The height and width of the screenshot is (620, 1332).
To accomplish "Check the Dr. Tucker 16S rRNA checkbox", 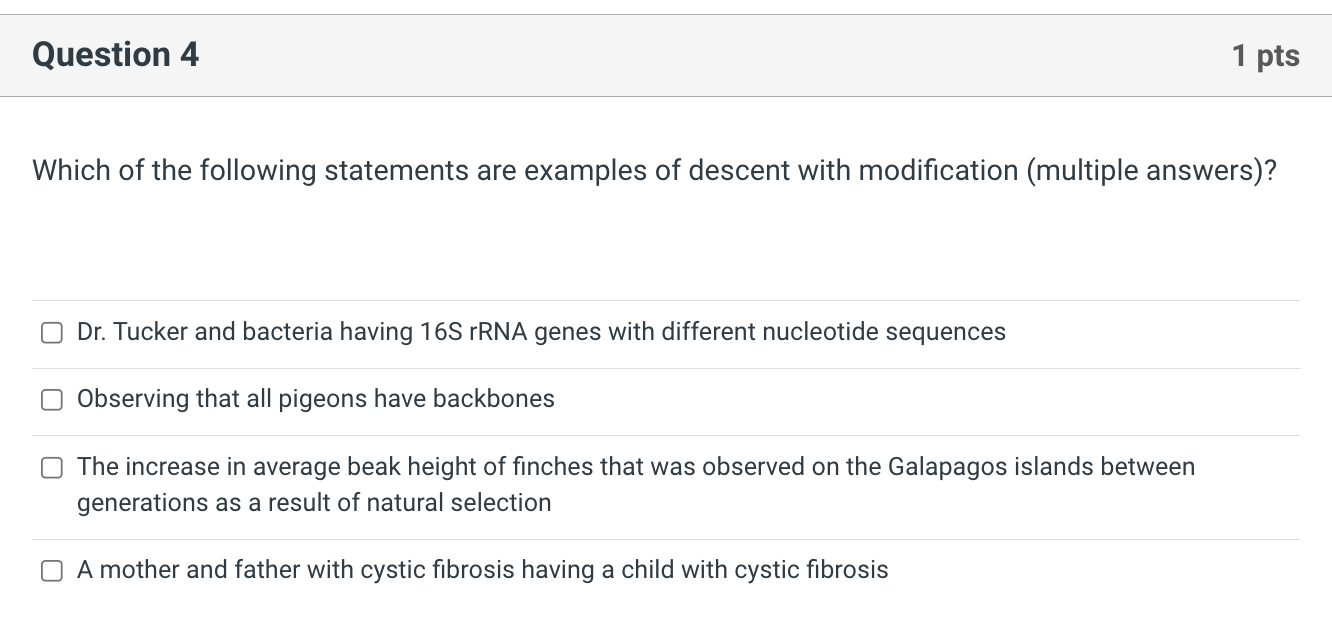I will [x=51, y=333].
